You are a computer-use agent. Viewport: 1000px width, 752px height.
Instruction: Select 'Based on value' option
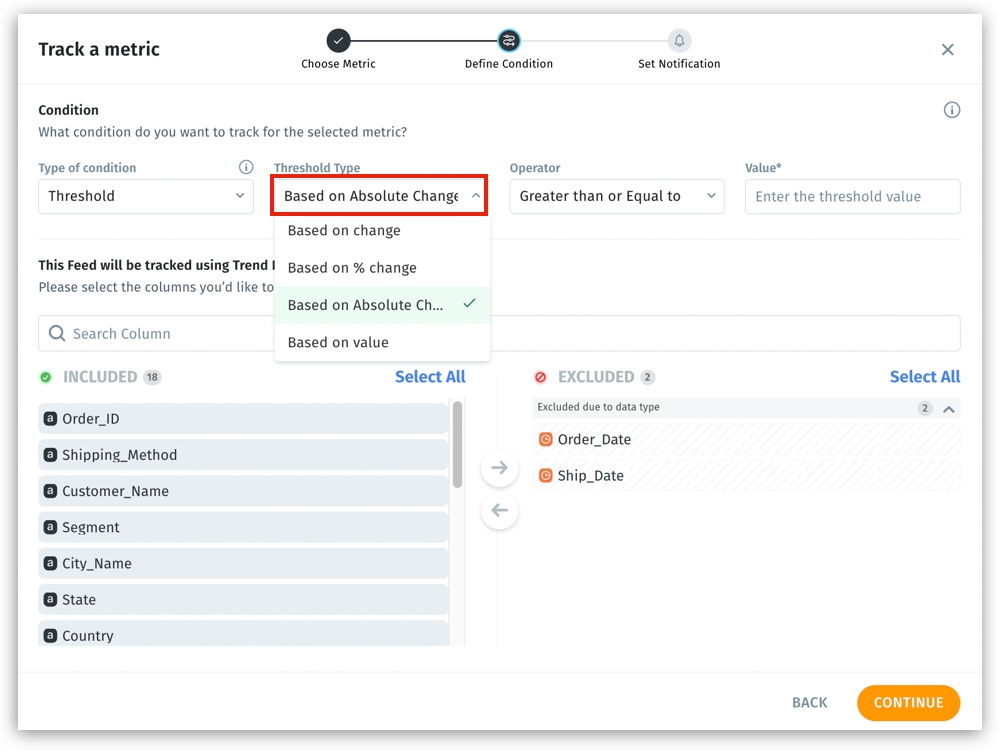click(338, 343)
